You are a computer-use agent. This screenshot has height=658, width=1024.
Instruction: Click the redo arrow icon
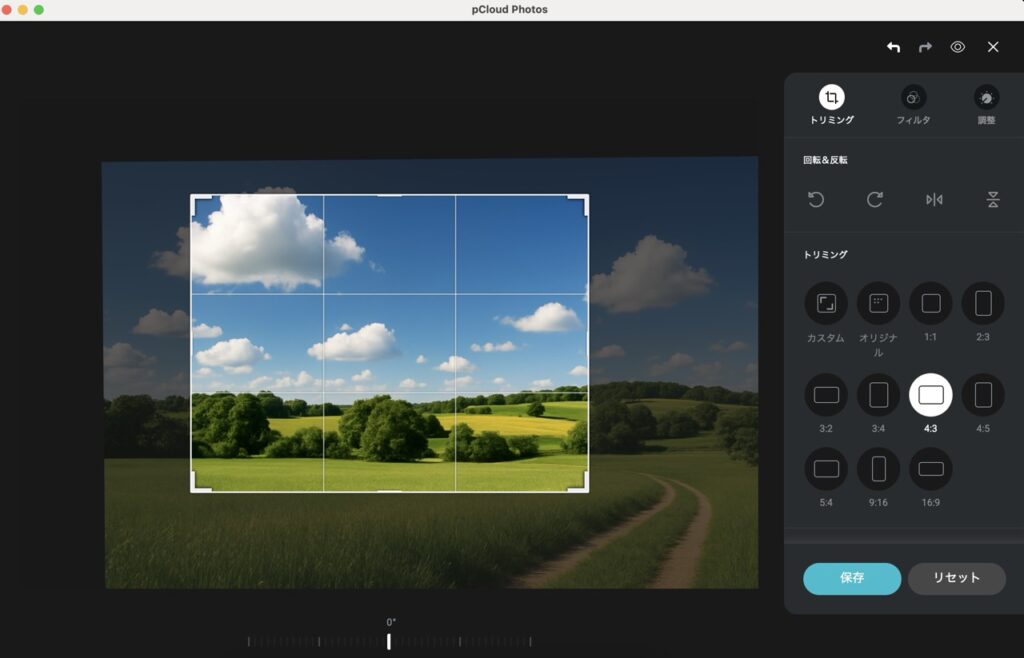(925, 47)
